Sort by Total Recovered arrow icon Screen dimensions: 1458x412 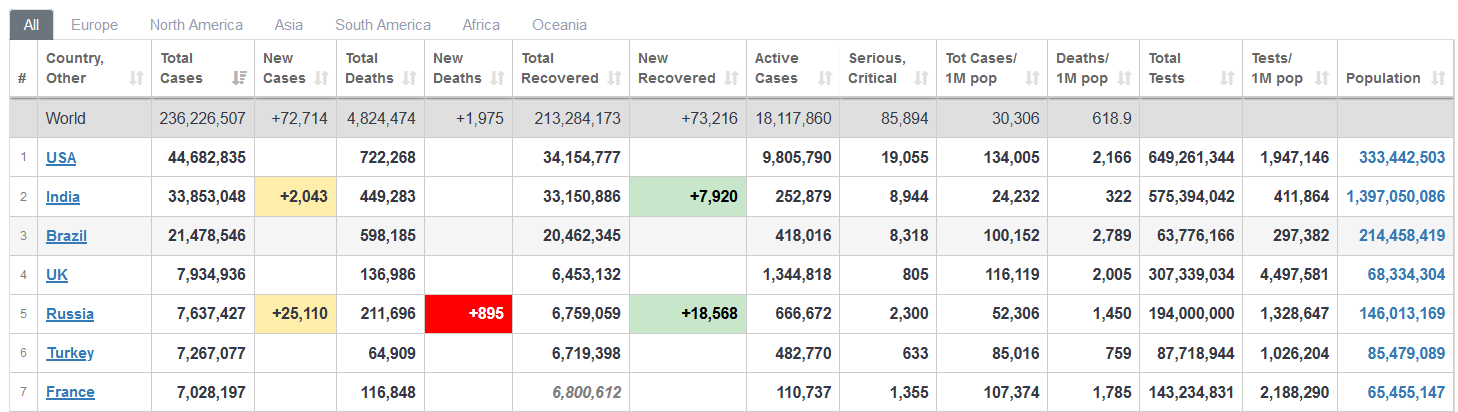616,78
